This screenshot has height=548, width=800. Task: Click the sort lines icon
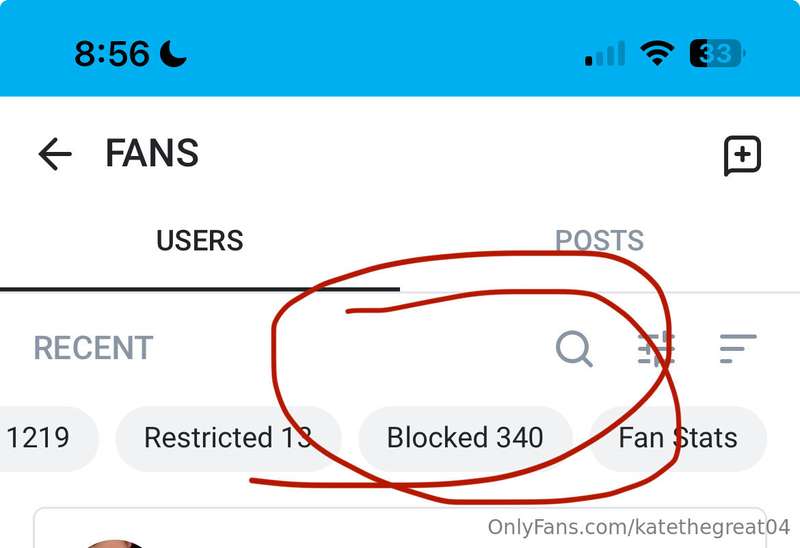click(x=738, y=348)
